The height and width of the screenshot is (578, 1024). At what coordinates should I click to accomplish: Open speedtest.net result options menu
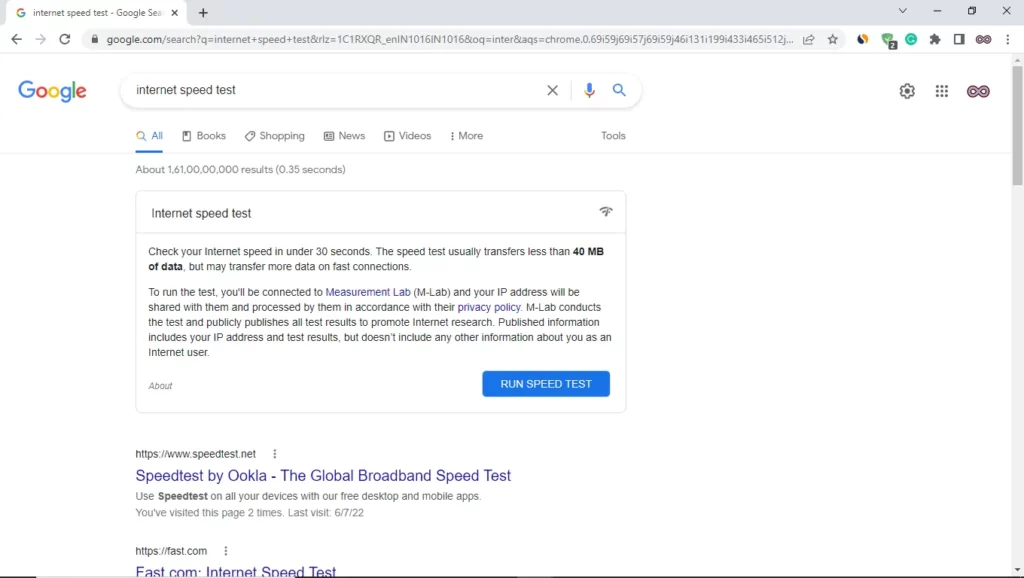coord(274,454)
